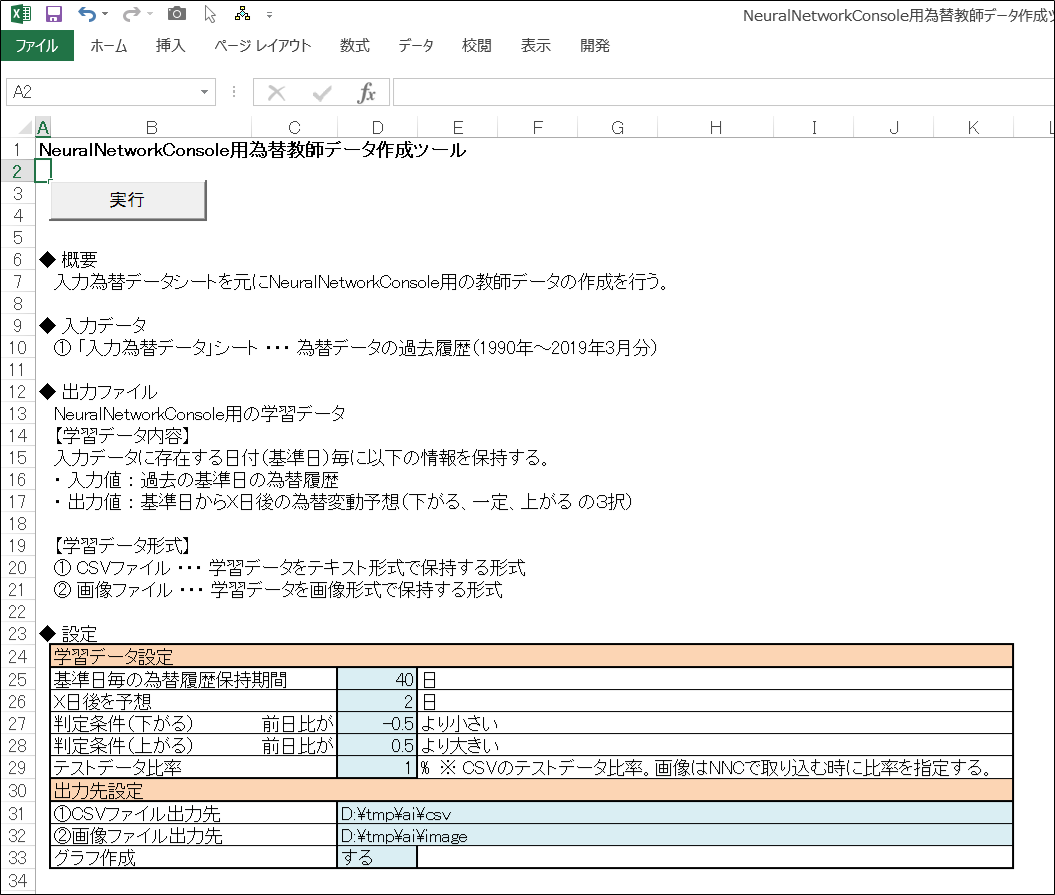Click the ◆ 設定 heading cell
Viewport: 1055px width, 895px height.
(68, 633)
